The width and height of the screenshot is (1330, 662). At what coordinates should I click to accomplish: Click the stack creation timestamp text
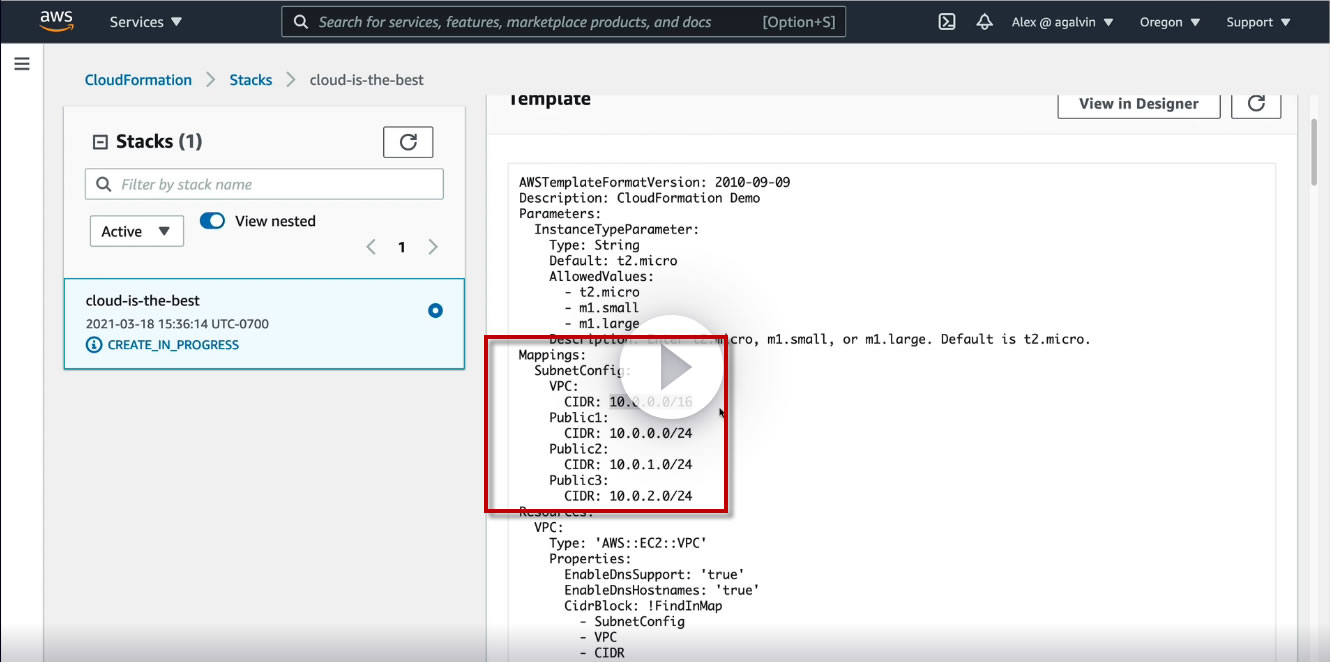(177, 324)
